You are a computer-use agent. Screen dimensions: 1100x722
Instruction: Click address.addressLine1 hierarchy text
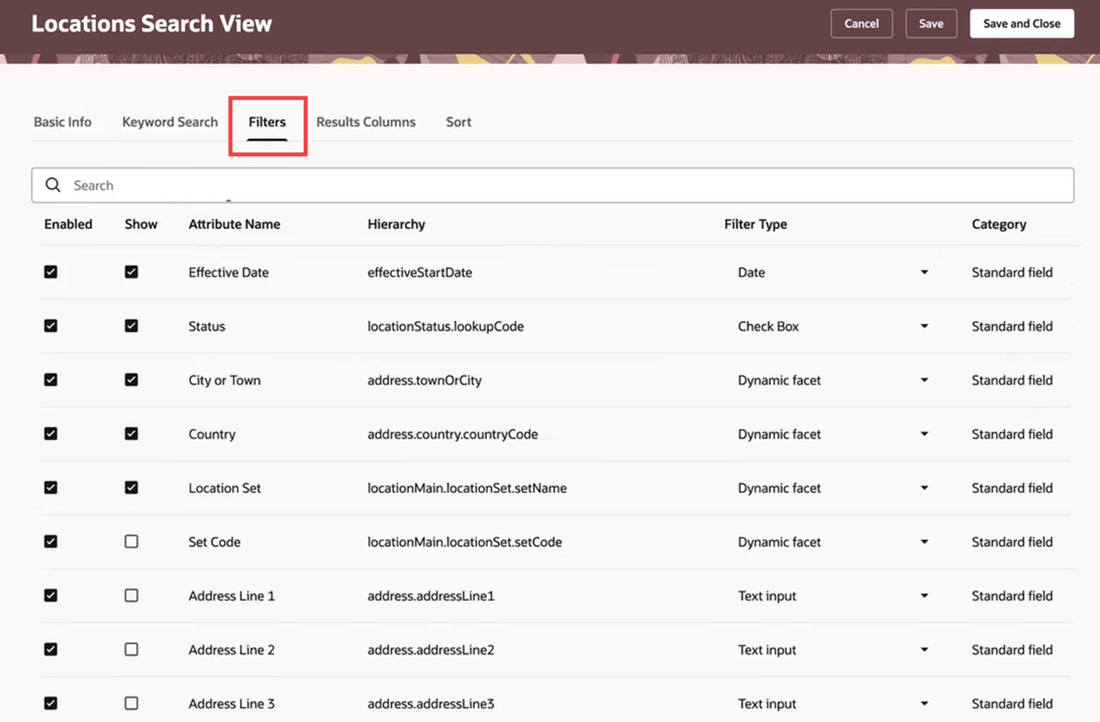click(431, 596)
